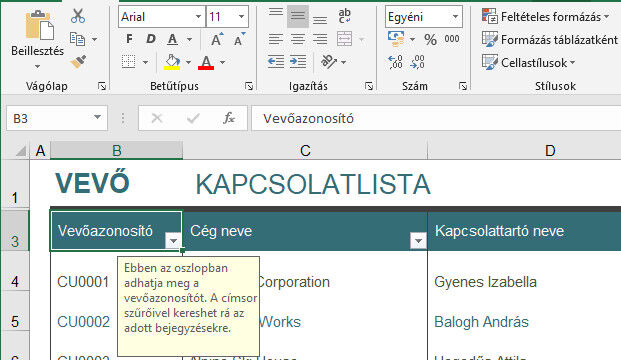Open Feltételes formázás menu

click(545, 17)
